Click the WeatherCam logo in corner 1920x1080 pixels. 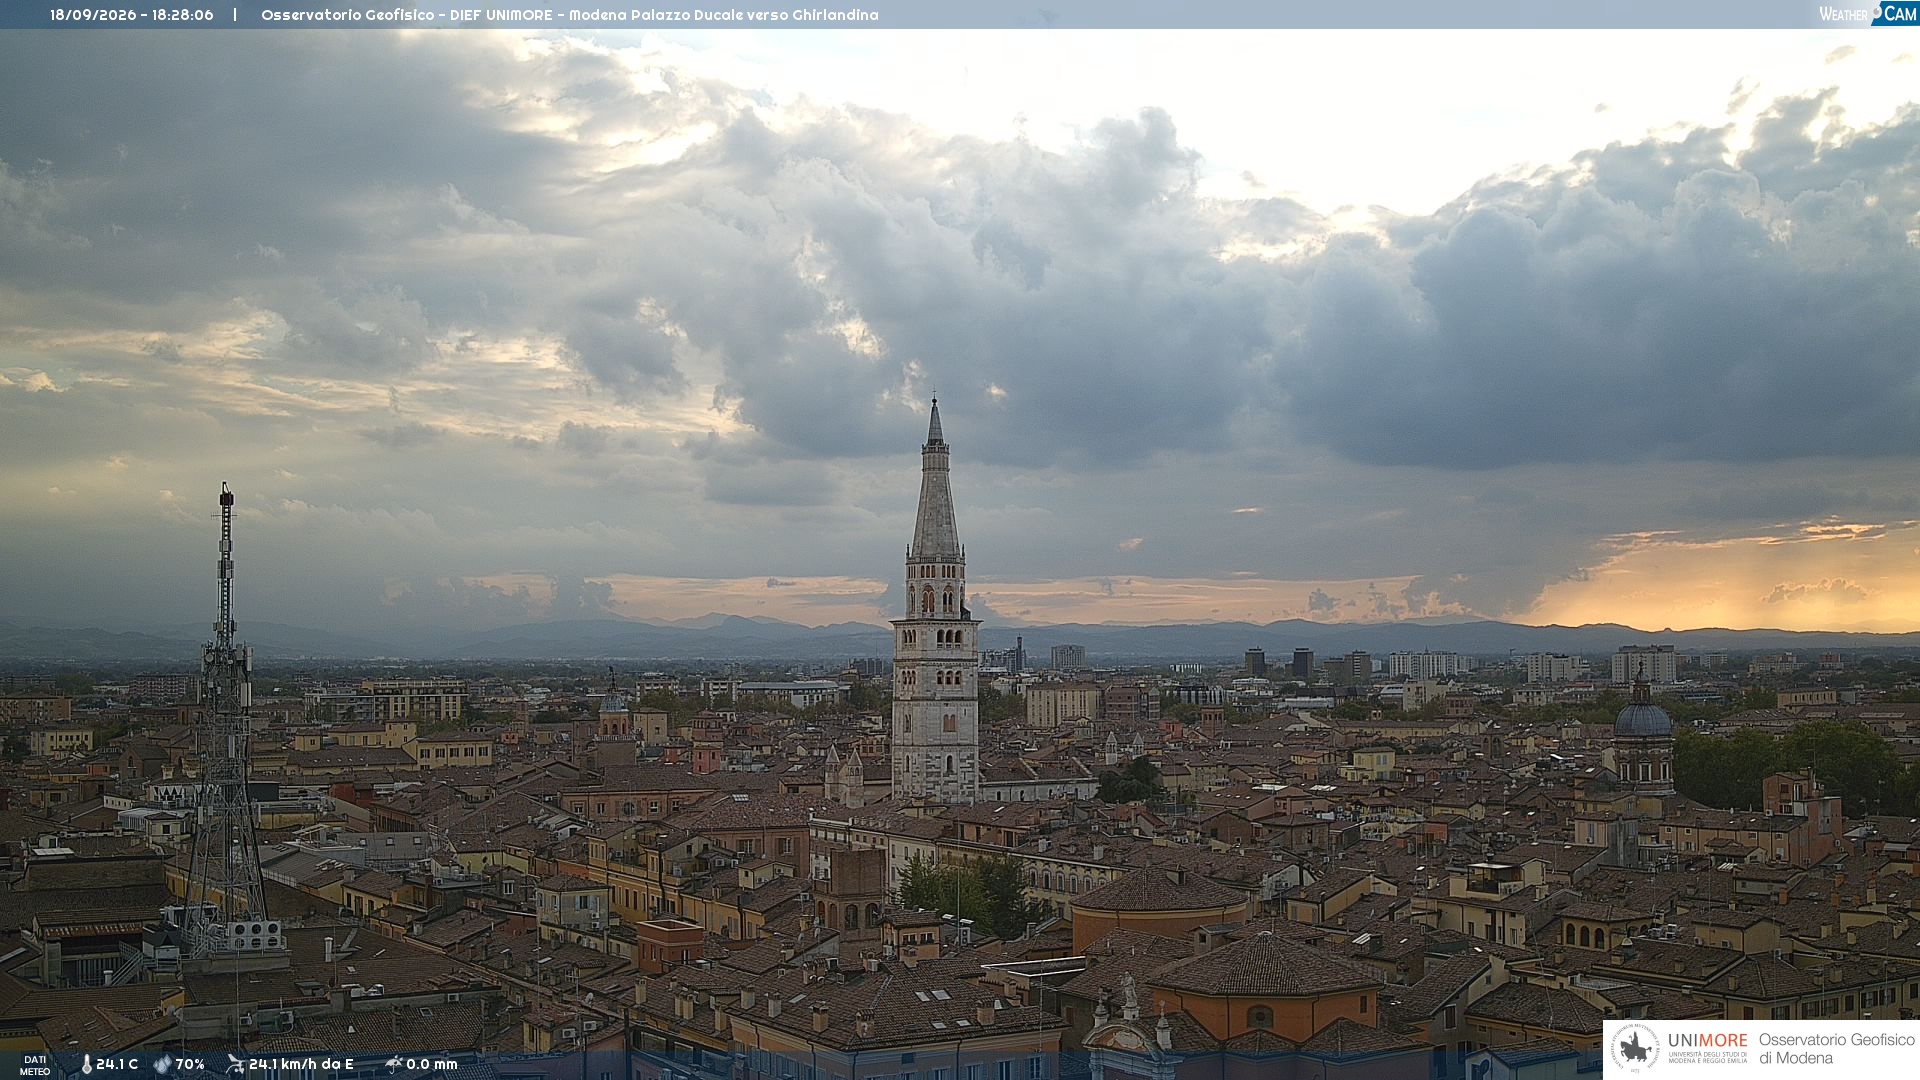click(x=1867, y=14)
